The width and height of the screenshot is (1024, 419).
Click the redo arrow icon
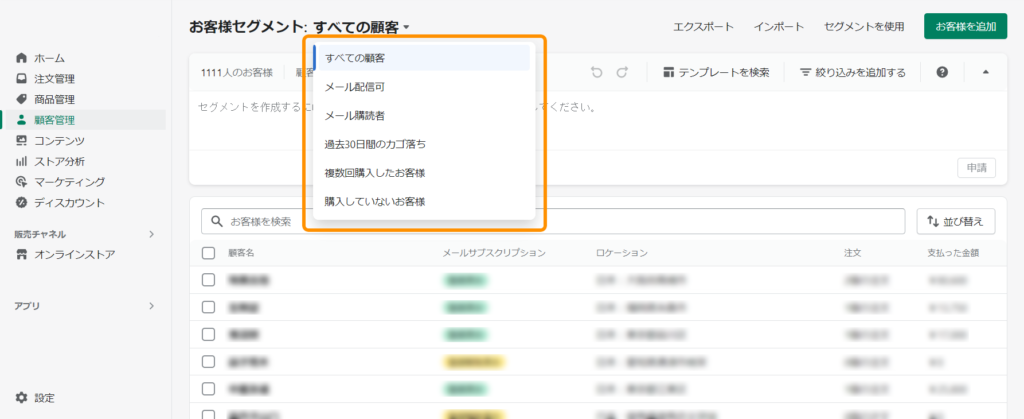click(622, 72)
